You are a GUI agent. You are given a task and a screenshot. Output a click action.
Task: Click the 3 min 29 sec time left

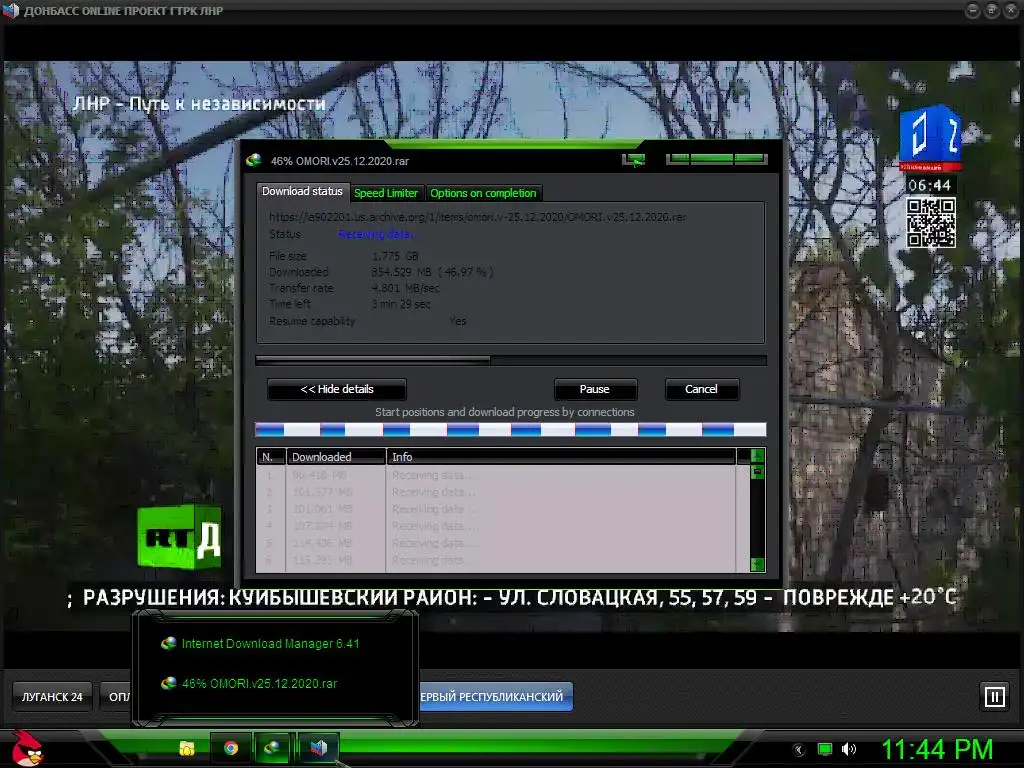(401, 304)
